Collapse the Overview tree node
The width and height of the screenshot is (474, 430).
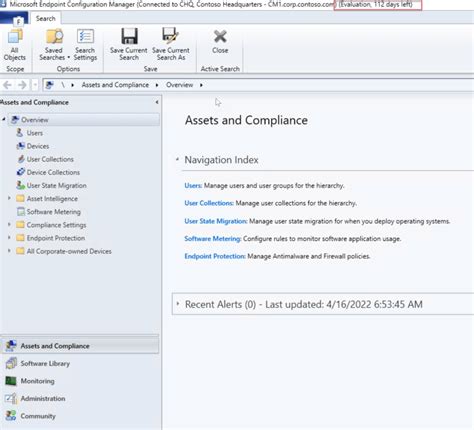click(4, 119)
